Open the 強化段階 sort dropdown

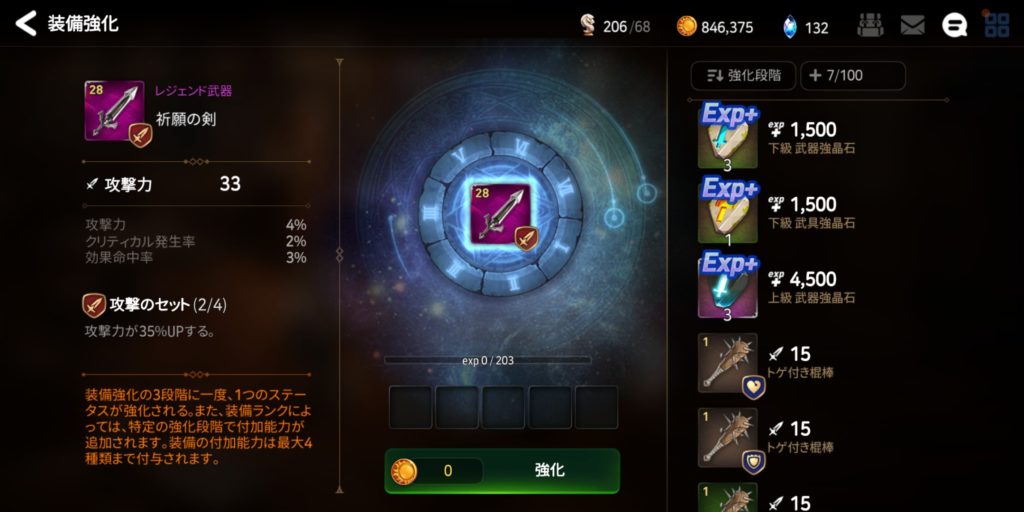tap(743, 76)
